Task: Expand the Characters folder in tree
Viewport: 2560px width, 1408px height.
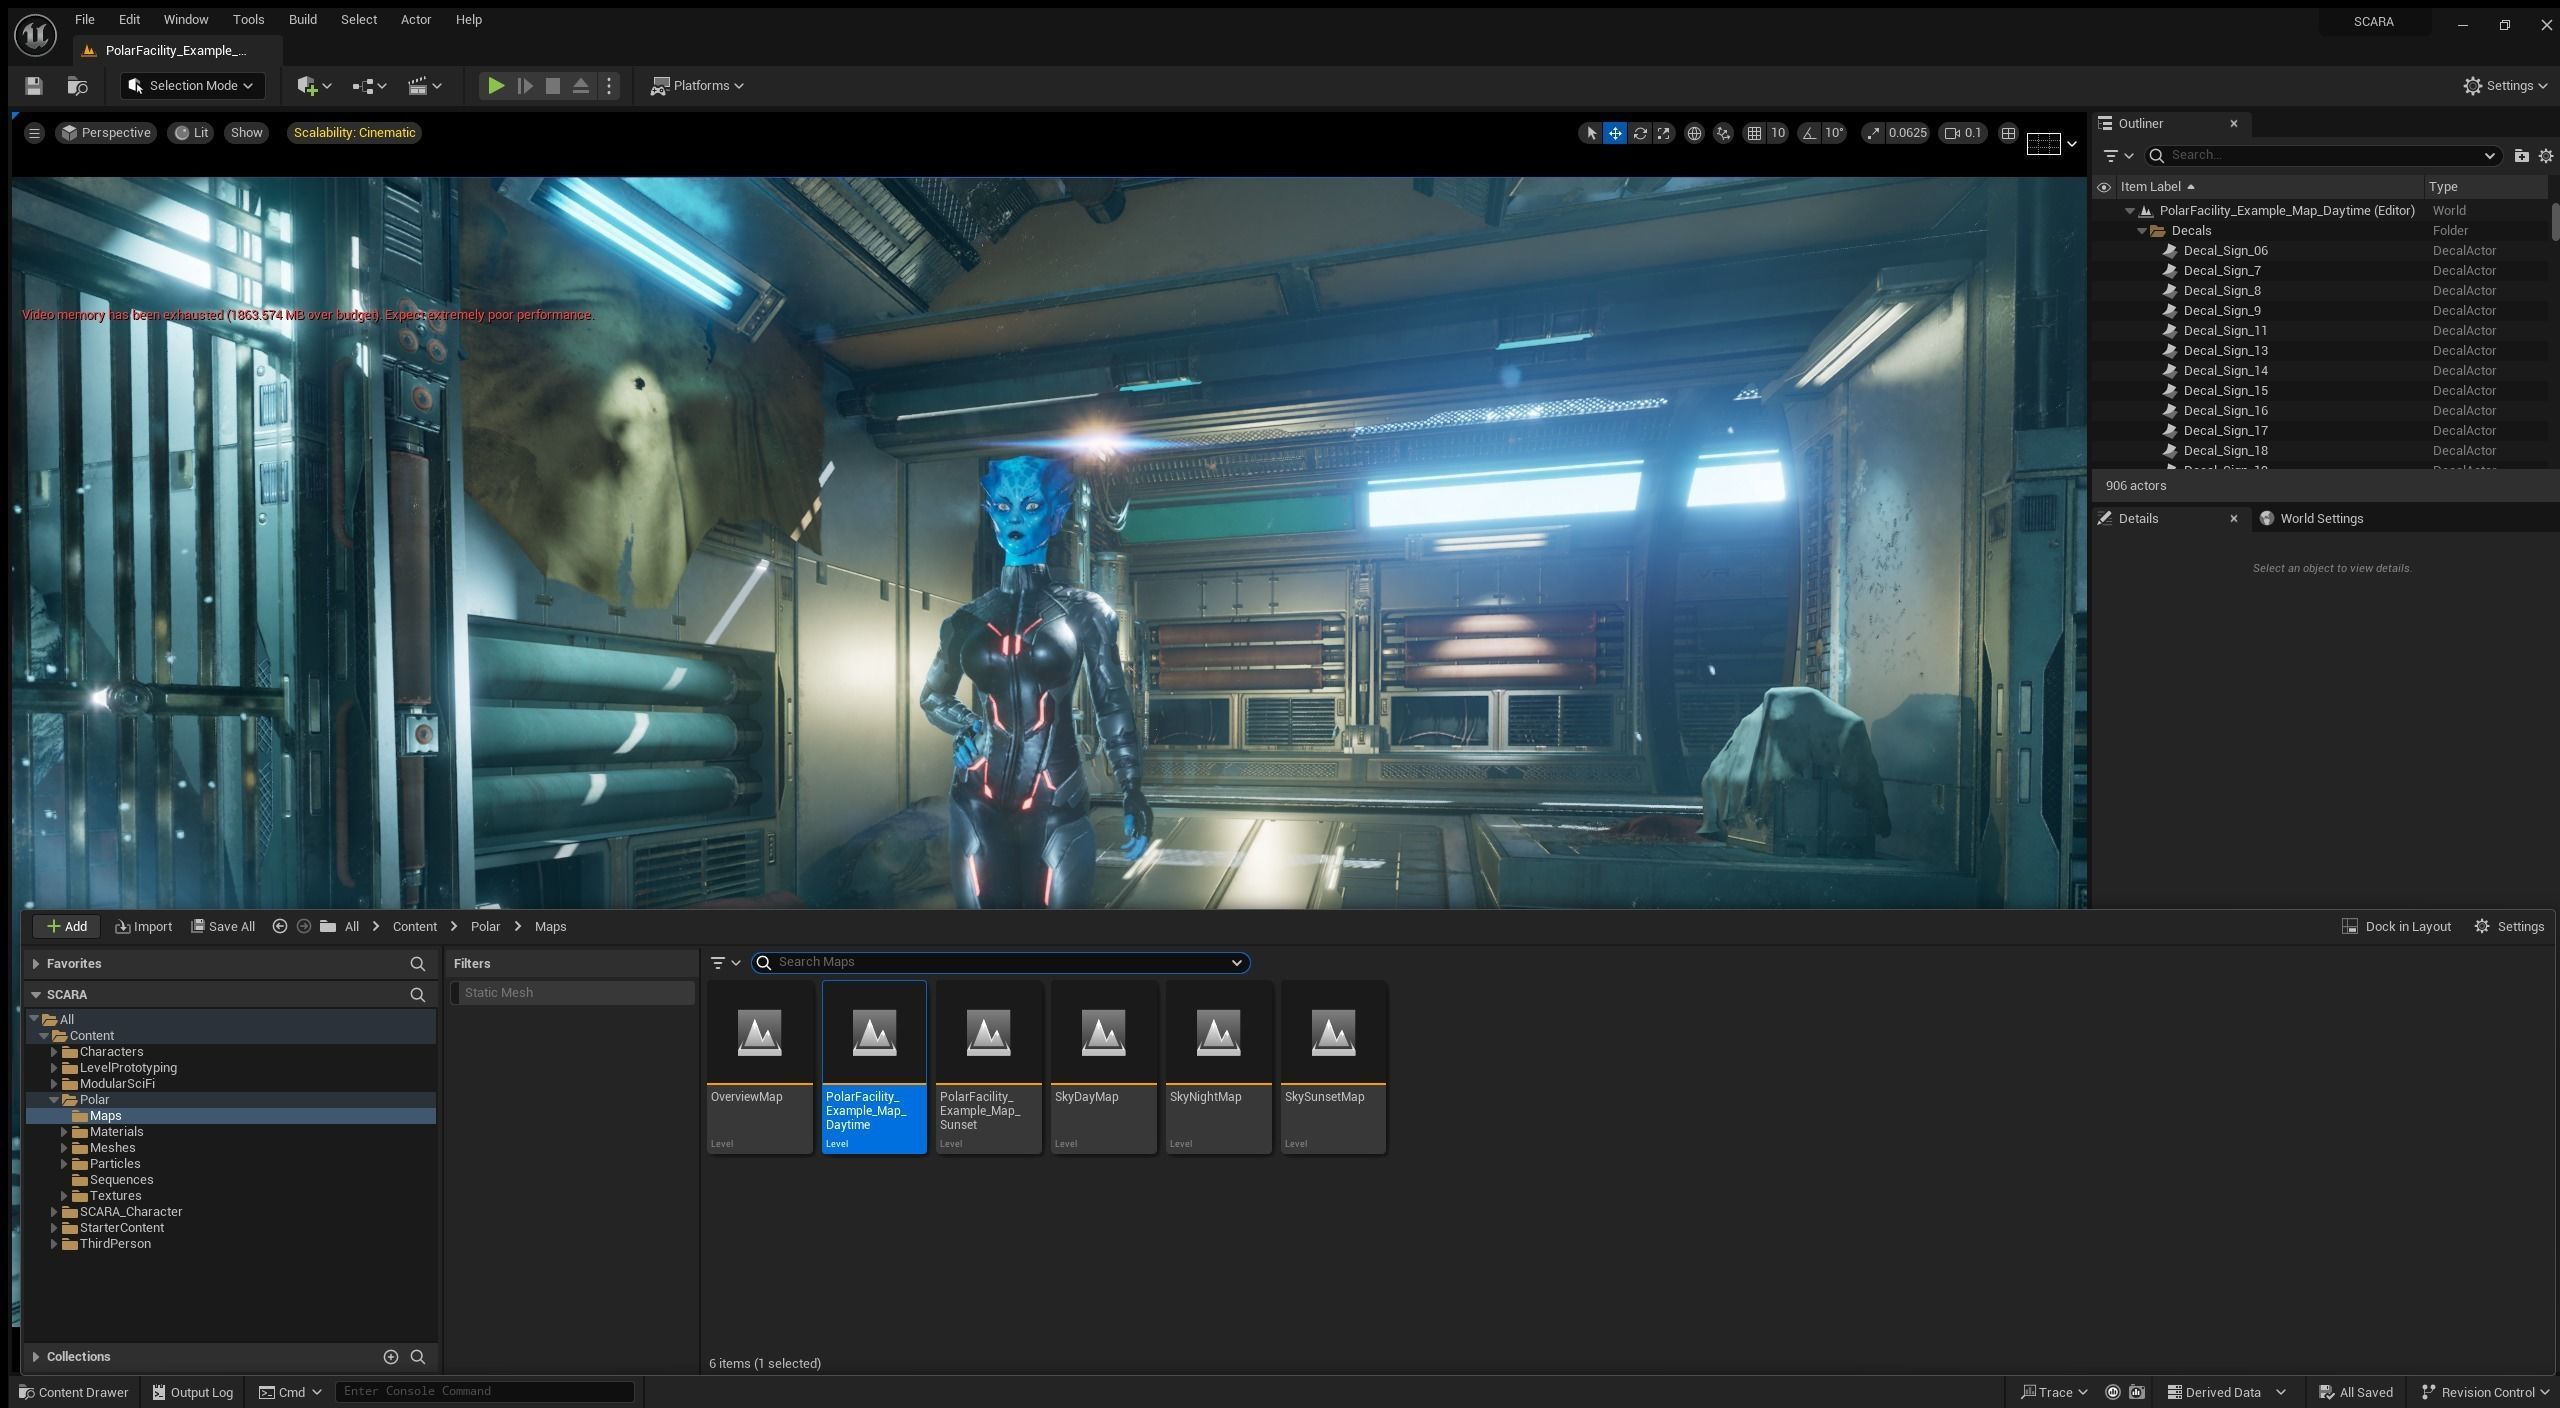Action: 54,1052
